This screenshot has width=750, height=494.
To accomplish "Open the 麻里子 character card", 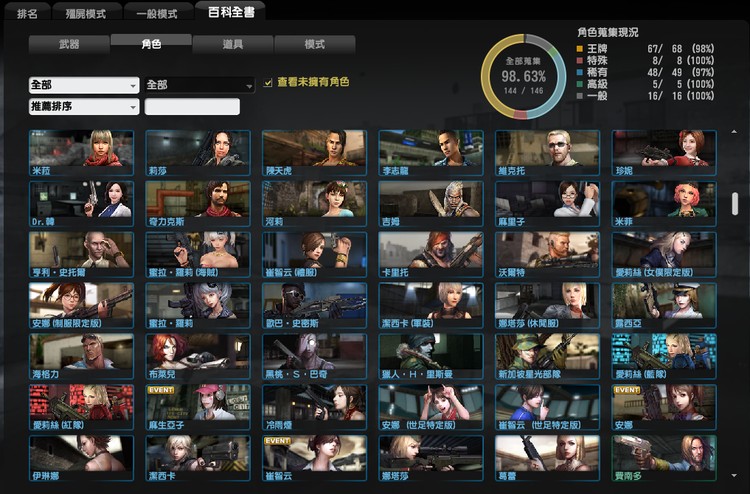I will [547, 204].
